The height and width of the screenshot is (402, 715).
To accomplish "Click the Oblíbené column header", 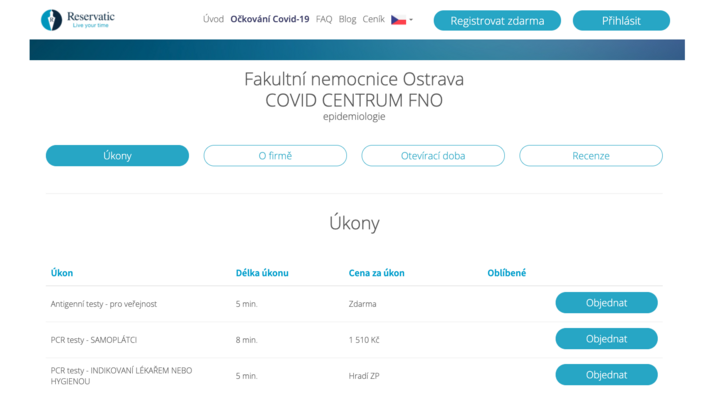I will click(506, 273).
